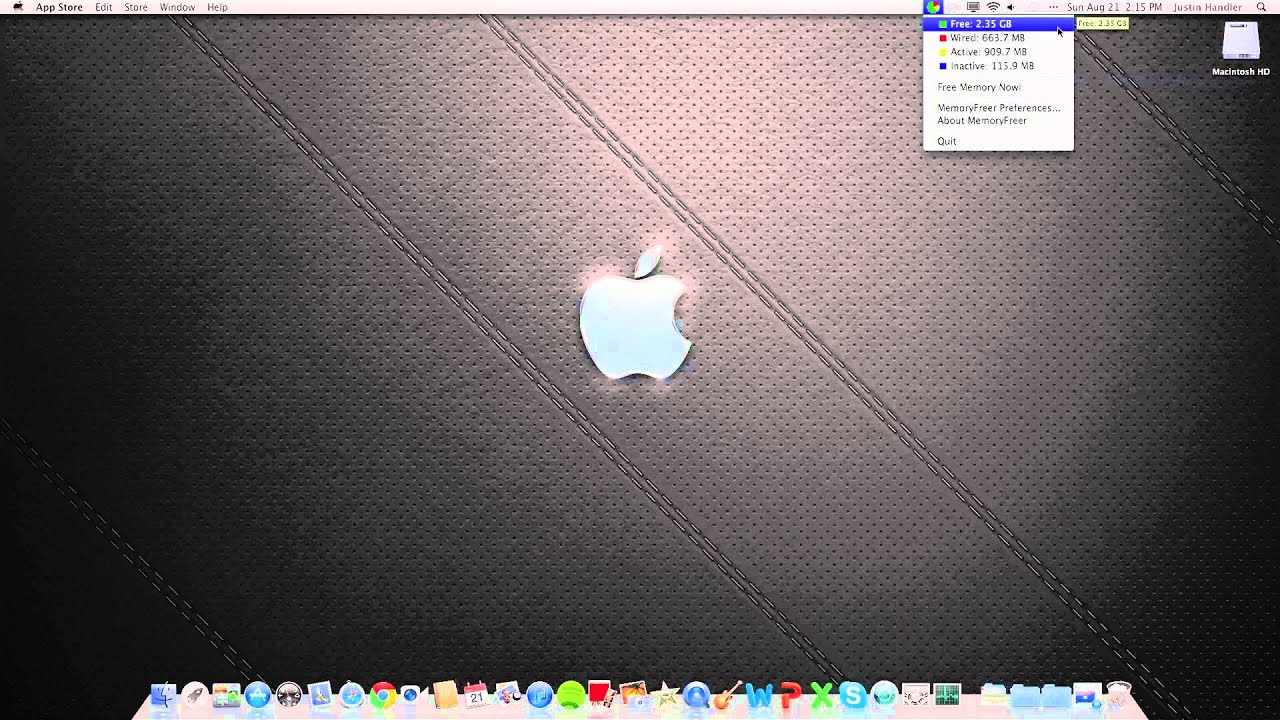Select the Wired: 663.7 MB entry
This screenshot has height=720, width=1280.
click(998, 38)
